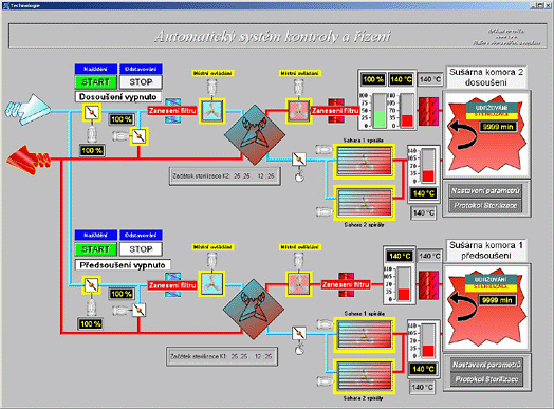Viewport: 554px width, 409px height.
Task: Toggle manual hand icon under komora 1 damper
Action: (299, 349)
